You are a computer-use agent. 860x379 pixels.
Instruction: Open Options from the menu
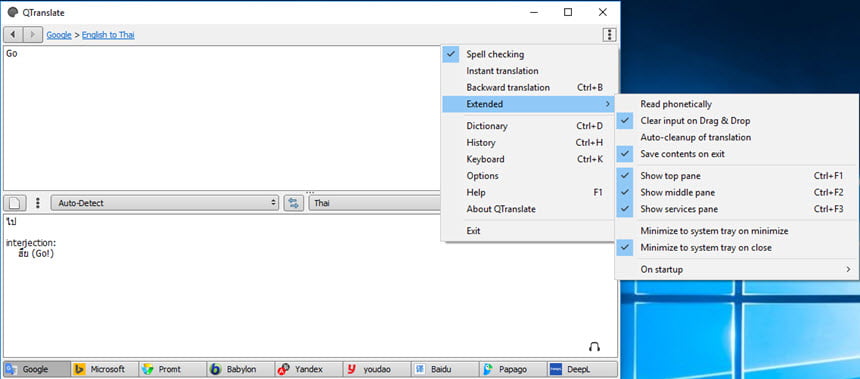click(x=528, y=176)
